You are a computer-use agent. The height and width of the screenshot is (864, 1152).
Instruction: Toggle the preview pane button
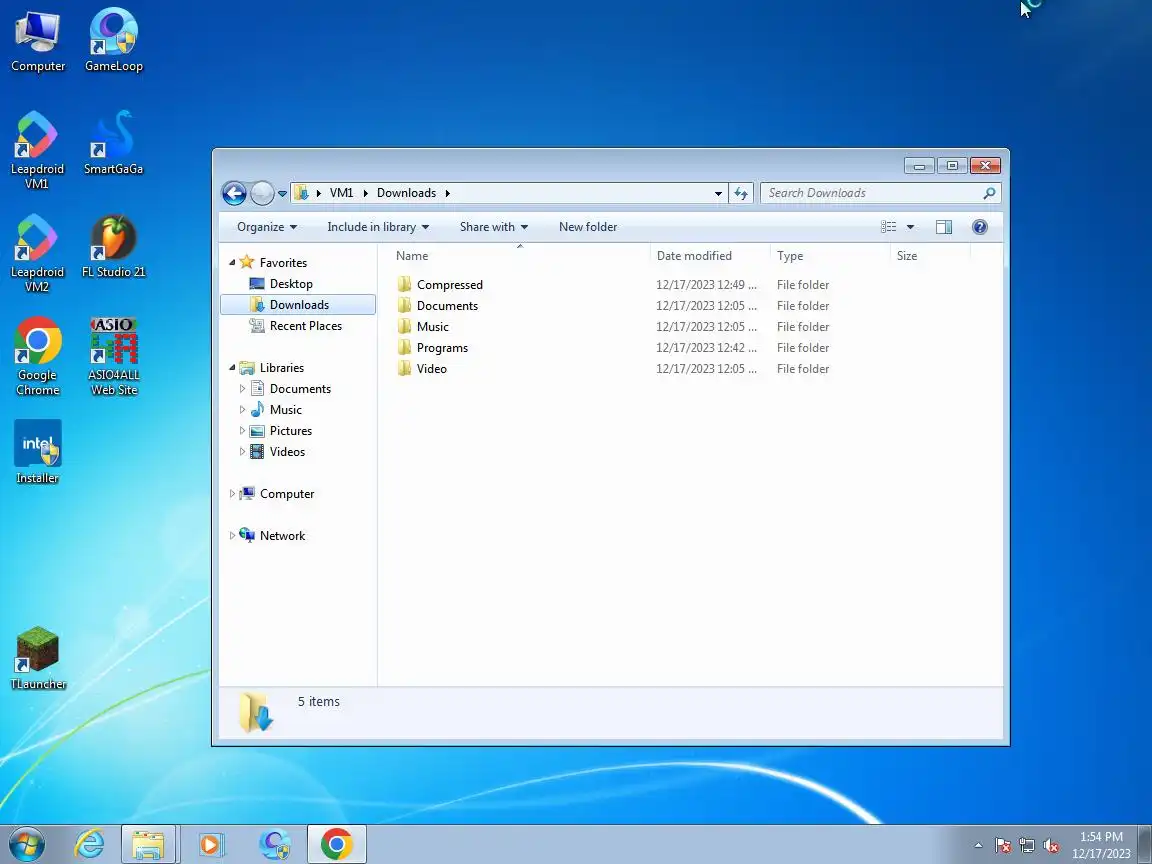[x=943, y=227]
